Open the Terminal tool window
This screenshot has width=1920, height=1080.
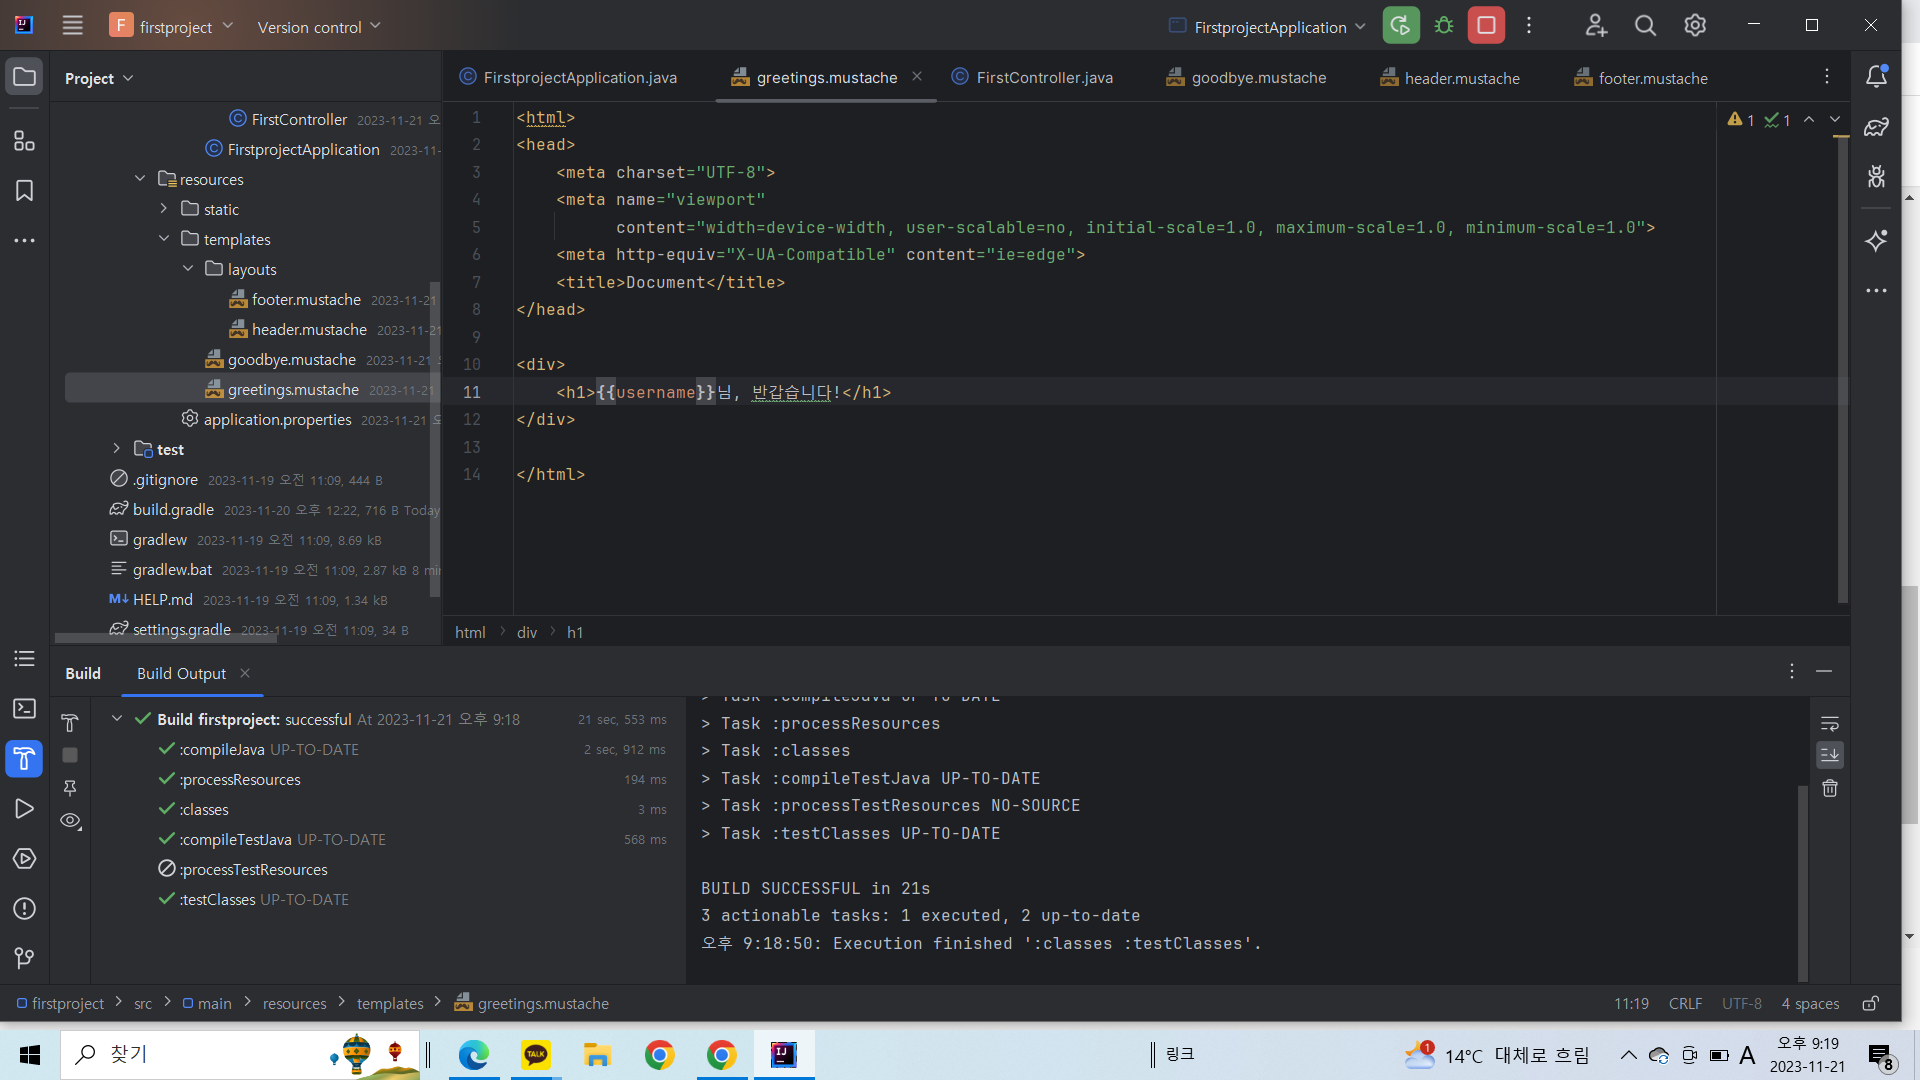[24, 709]
